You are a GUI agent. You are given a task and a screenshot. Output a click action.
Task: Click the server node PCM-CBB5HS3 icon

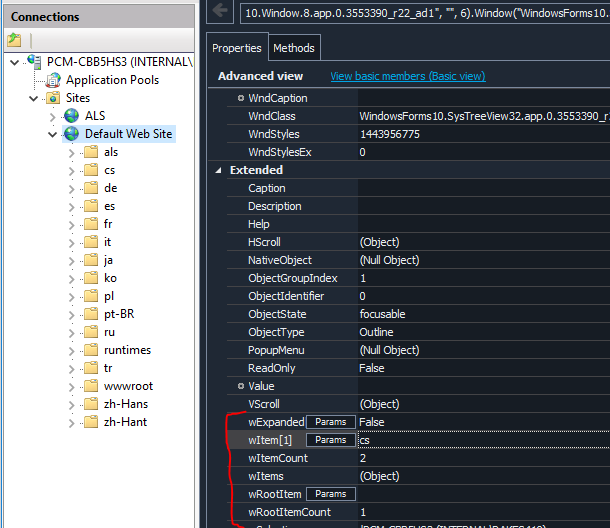35,62
